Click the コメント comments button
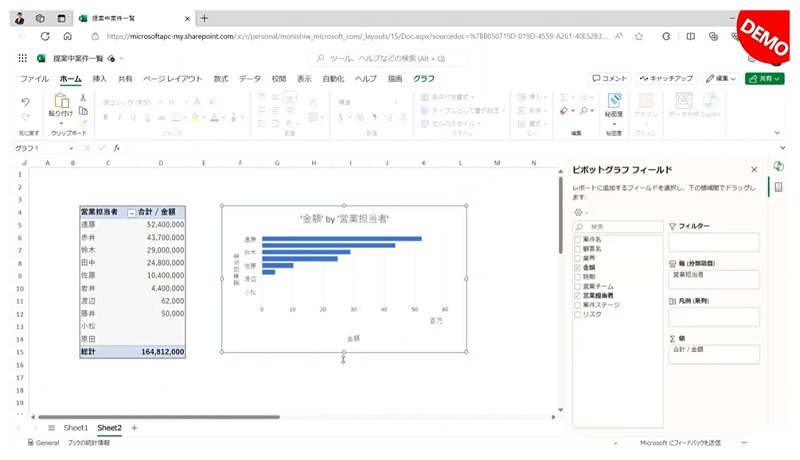The height and width of the screenshot is (460, 800). [609, 79]
